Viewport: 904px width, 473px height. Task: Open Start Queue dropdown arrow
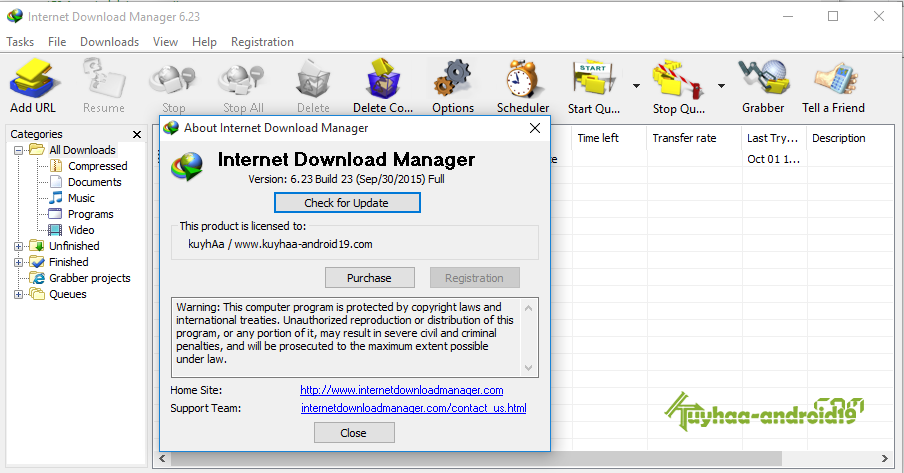click(x=636, y=85)
